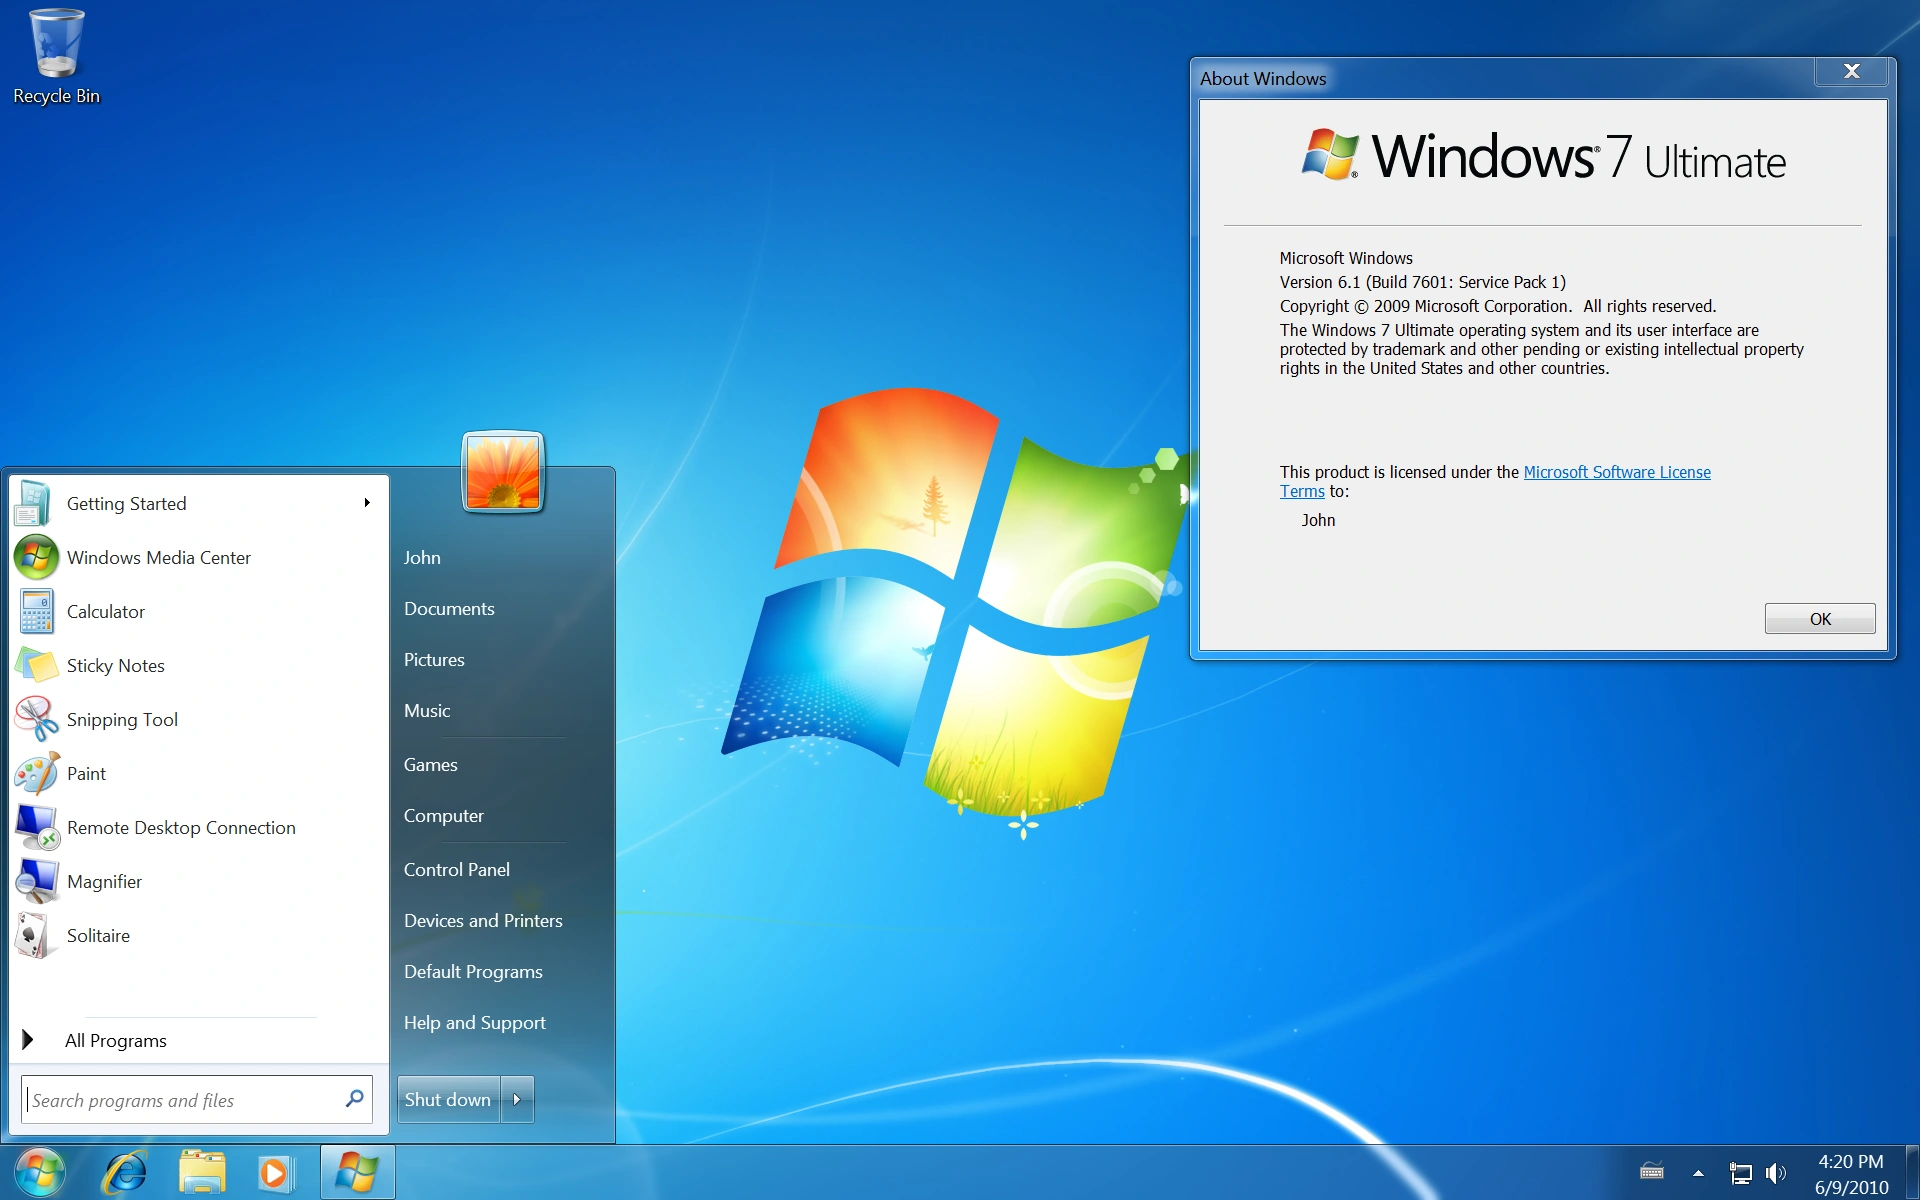Image resolution: width=1920 pixels, height=1200 pixels.
Task: Launch Internet Explorer from the taskbar
Action: point(127,1172)
